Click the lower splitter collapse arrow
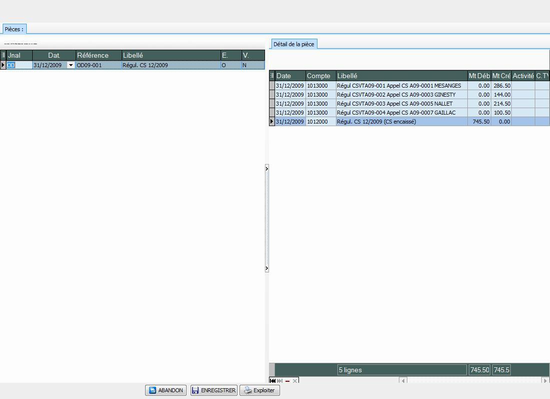Viewport: 550px width, 399px height. 267,269
